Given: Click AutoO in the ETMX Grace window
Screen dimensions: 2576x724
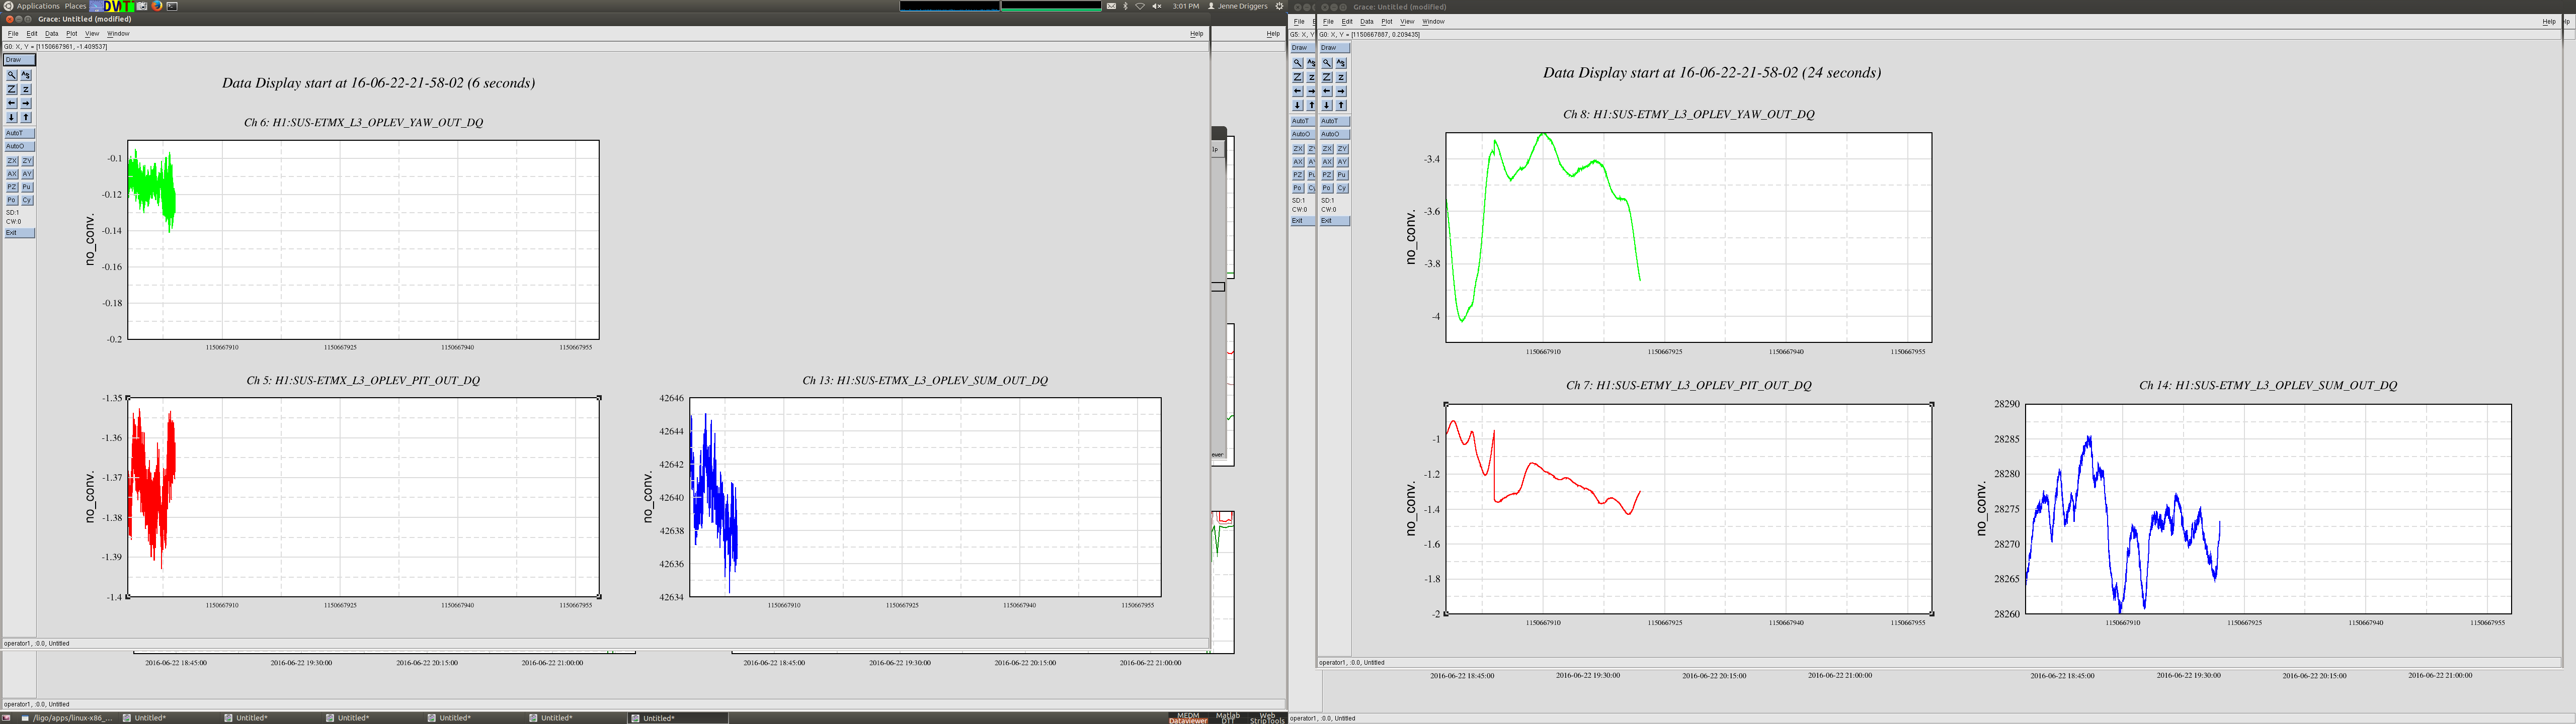Looking at the screenshot, I should click(x=19, y=146).
